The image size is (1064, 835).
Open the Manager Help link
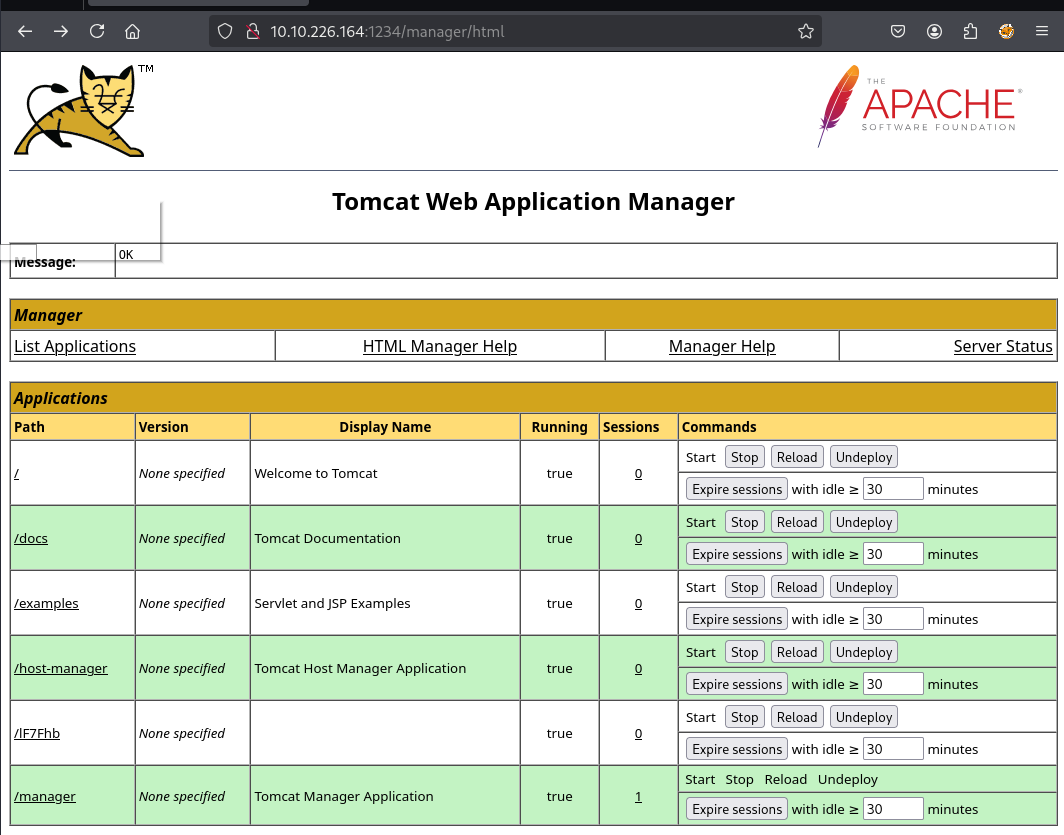click(722, 346)
